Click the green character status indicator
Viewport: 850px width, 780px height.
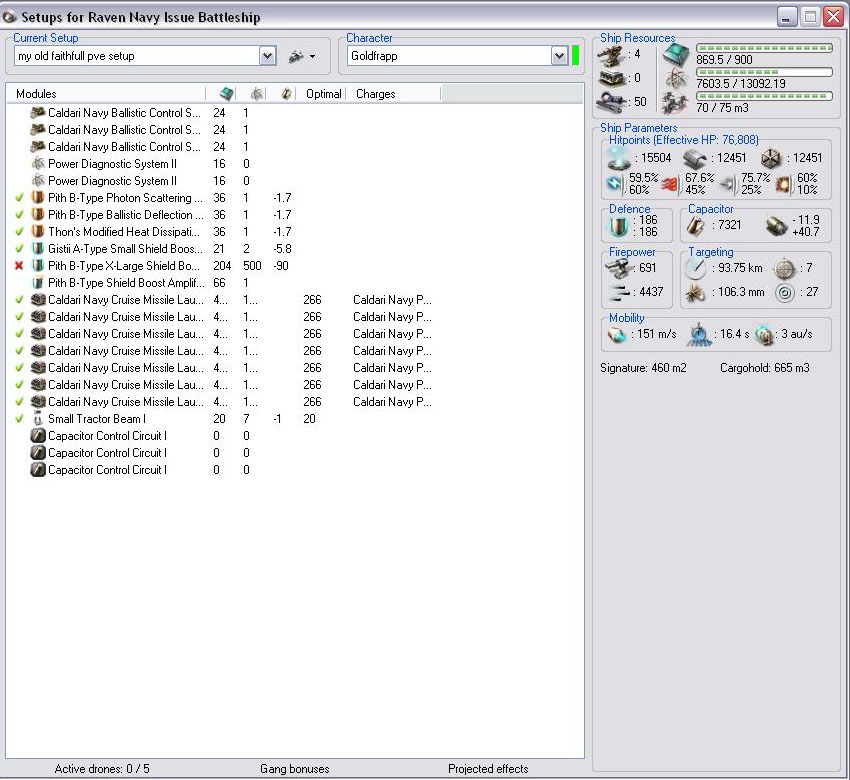click(x=575, y=56)
